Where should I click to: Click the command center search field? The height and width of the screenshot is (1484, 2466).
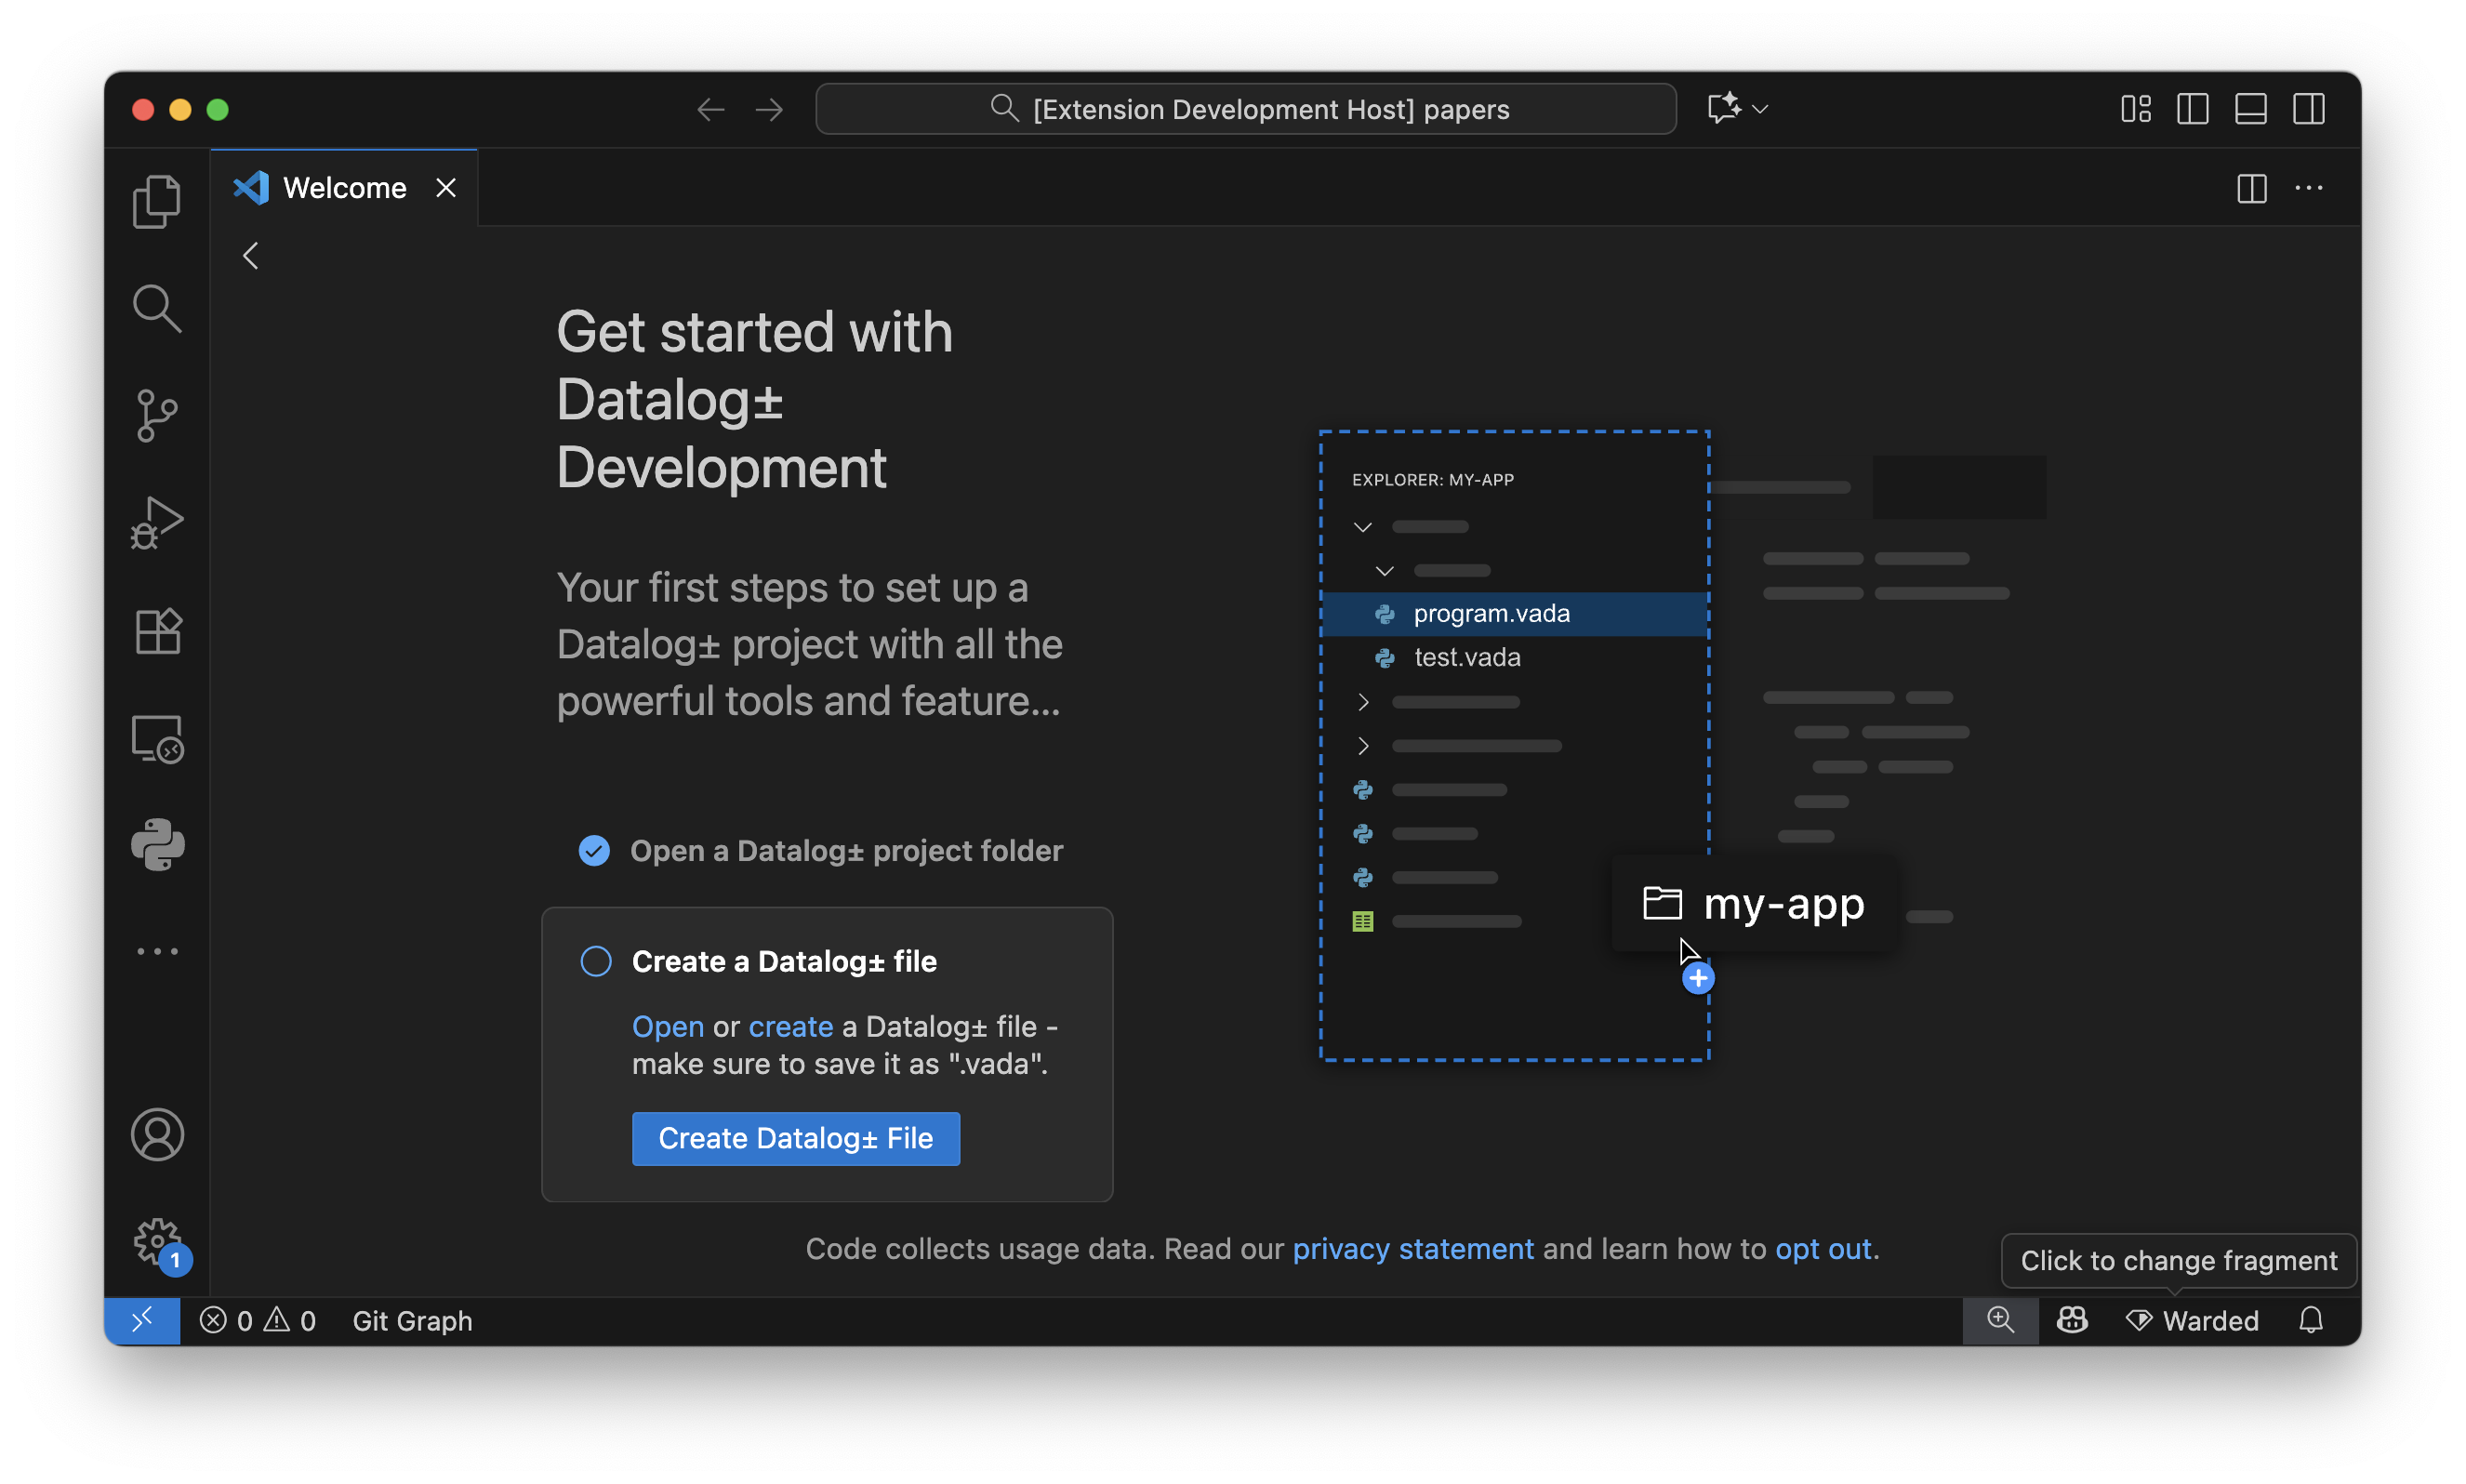(1245, 109)
